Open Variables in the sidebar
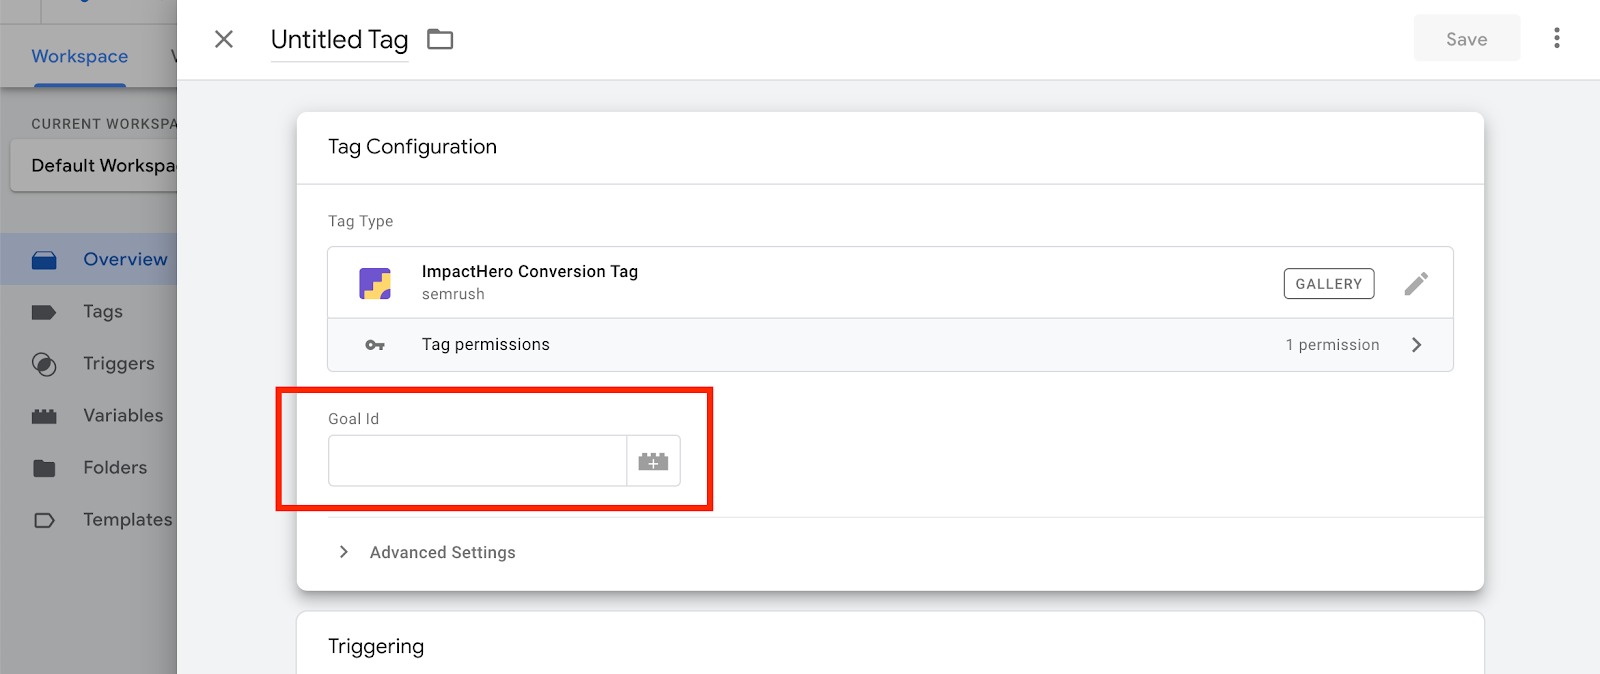 tap(89, 415)
